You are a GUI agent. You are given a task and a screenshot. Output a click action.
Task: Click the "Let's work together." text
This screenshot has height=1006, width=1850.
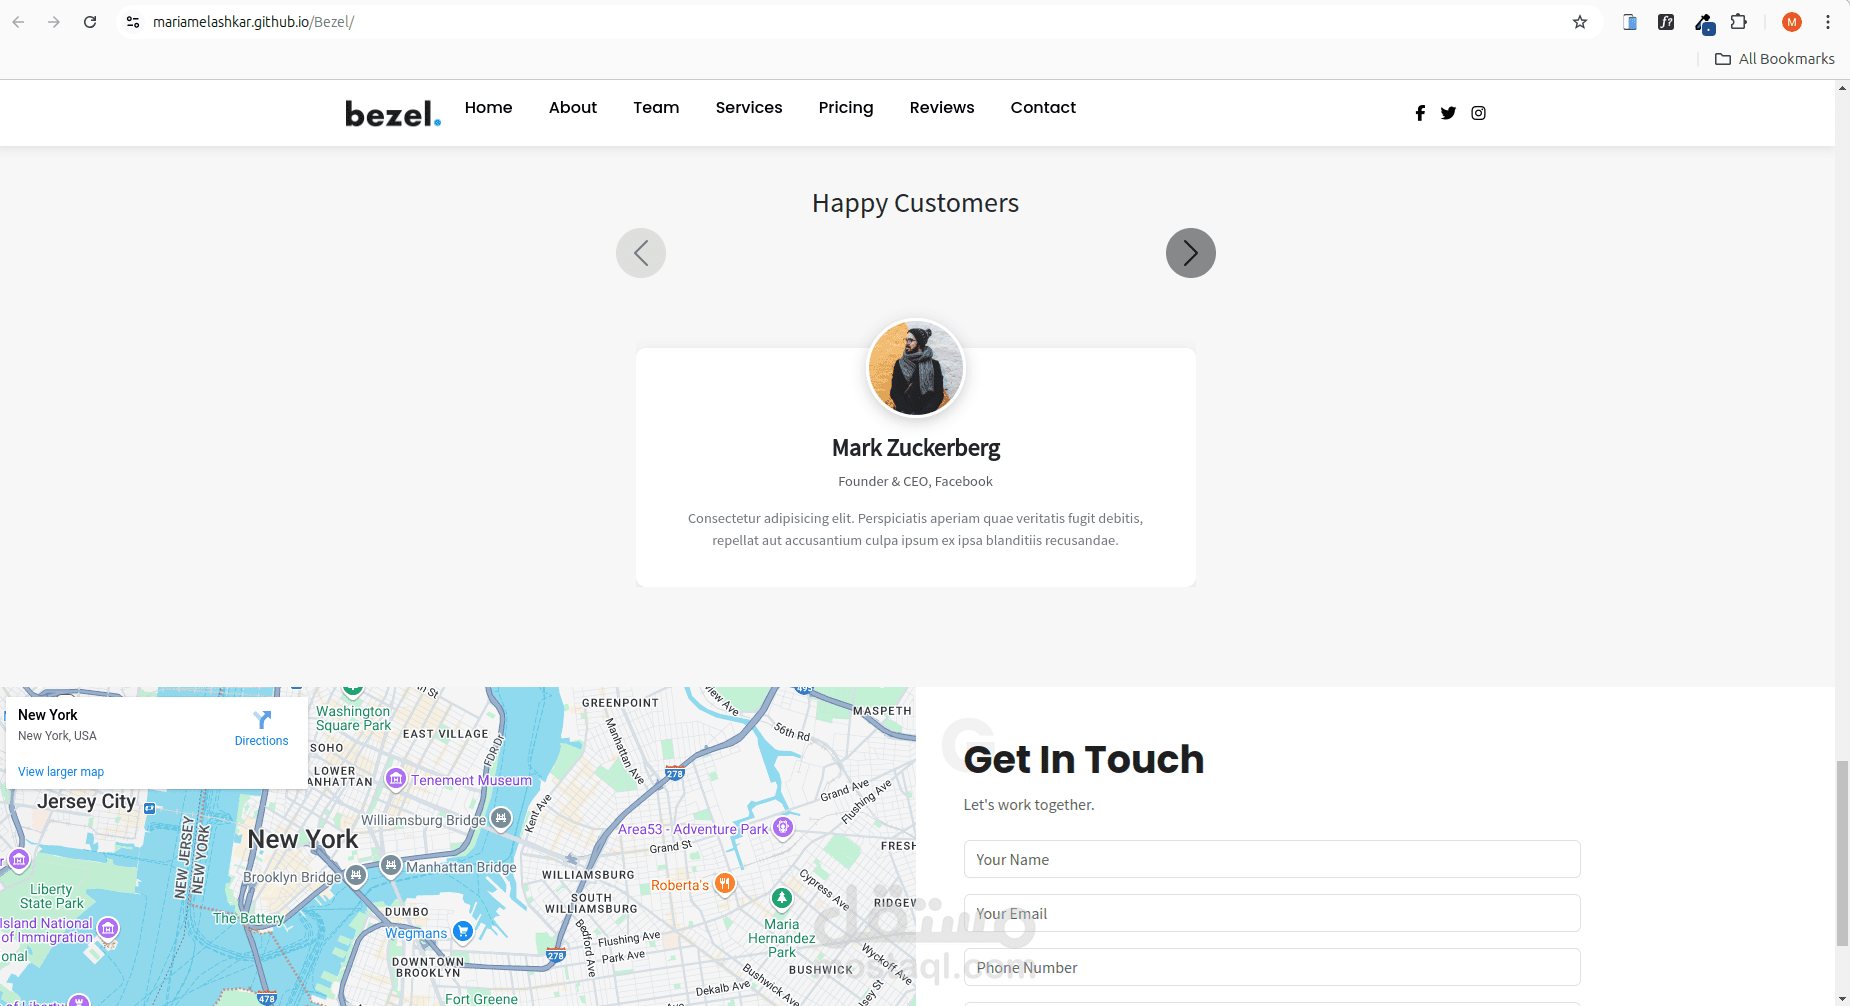(x=1029, y=805)
